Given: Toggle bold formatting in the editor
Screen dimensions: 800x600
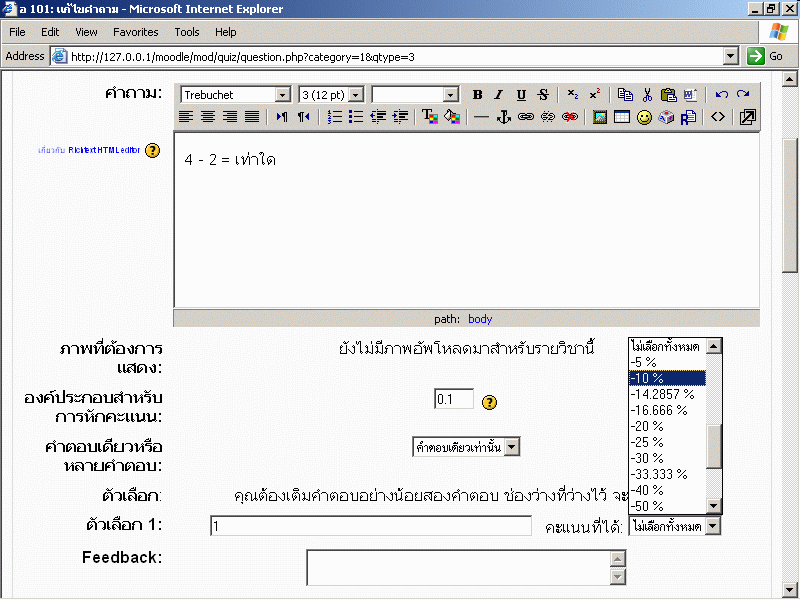Looking at the screenshot, I should pos(478,95).
